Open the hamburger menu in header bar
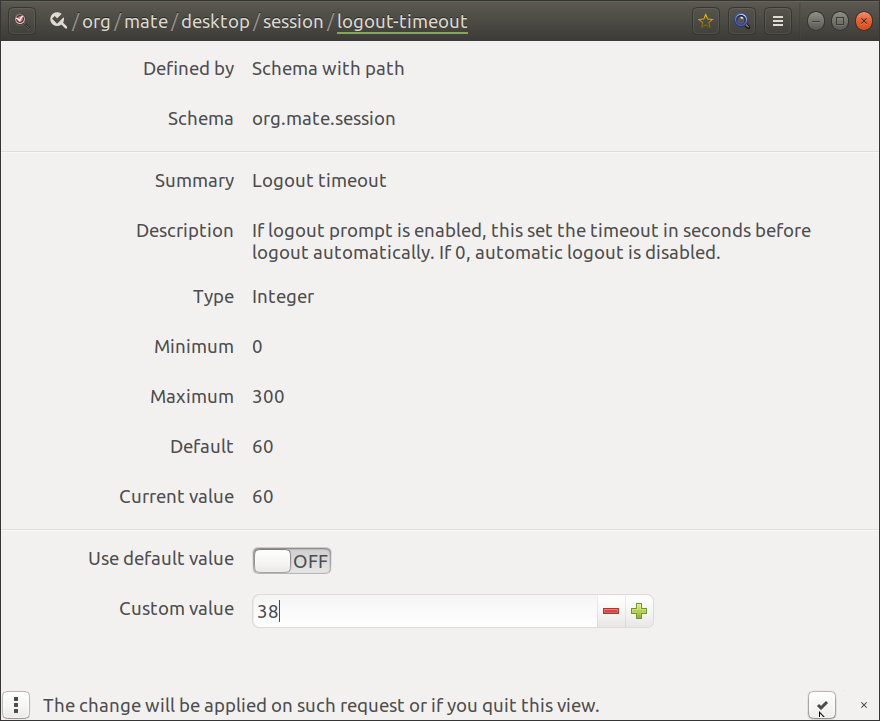Screen dimensions: 880x721 tap(778, 21)
